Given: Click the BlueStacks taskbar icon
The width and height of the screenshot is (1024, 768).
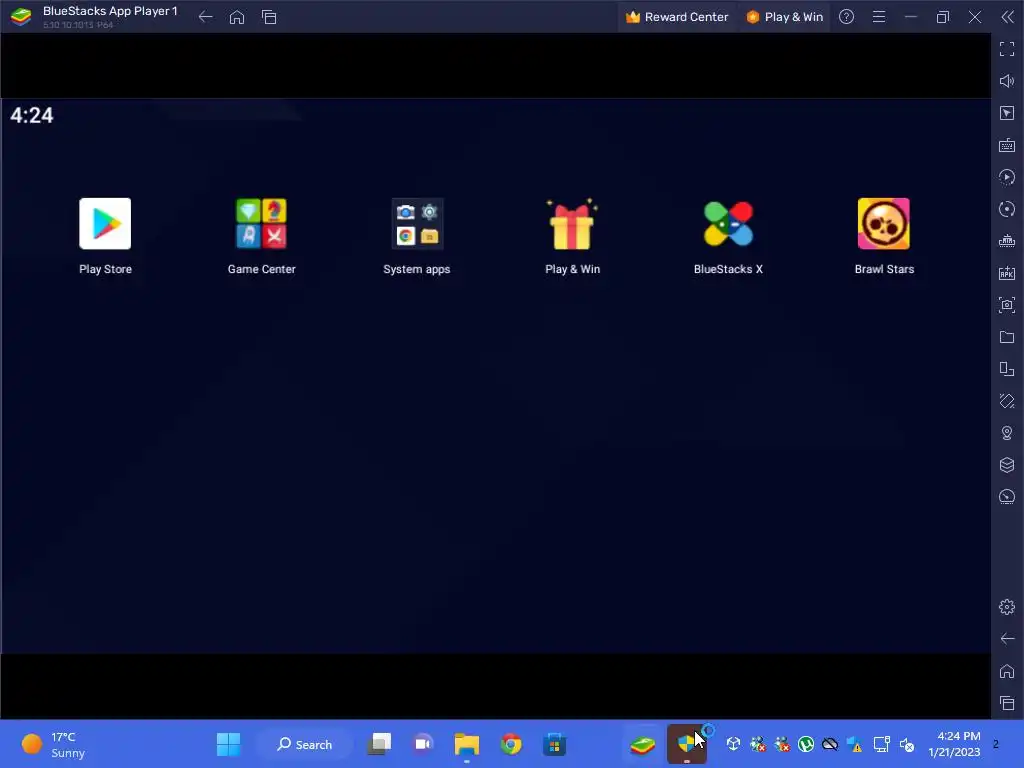Looking at the screenshot, I should pos(643,744).
